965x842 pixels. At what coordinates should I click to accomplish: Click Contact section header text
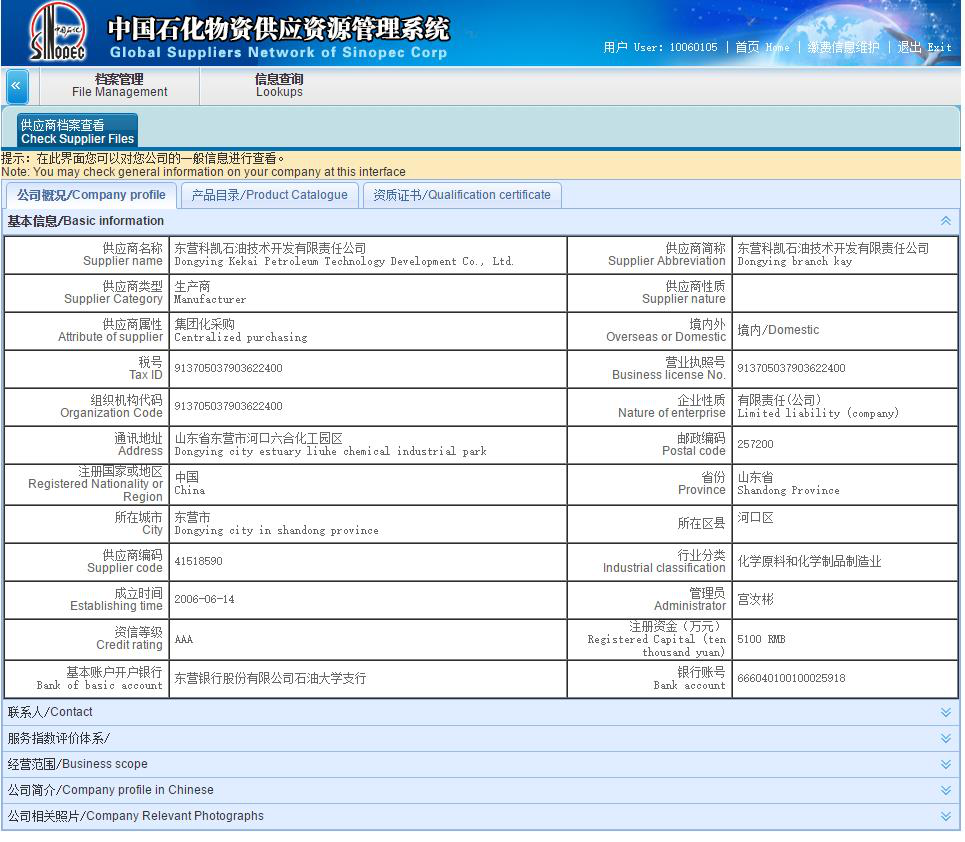pos(50,712)
